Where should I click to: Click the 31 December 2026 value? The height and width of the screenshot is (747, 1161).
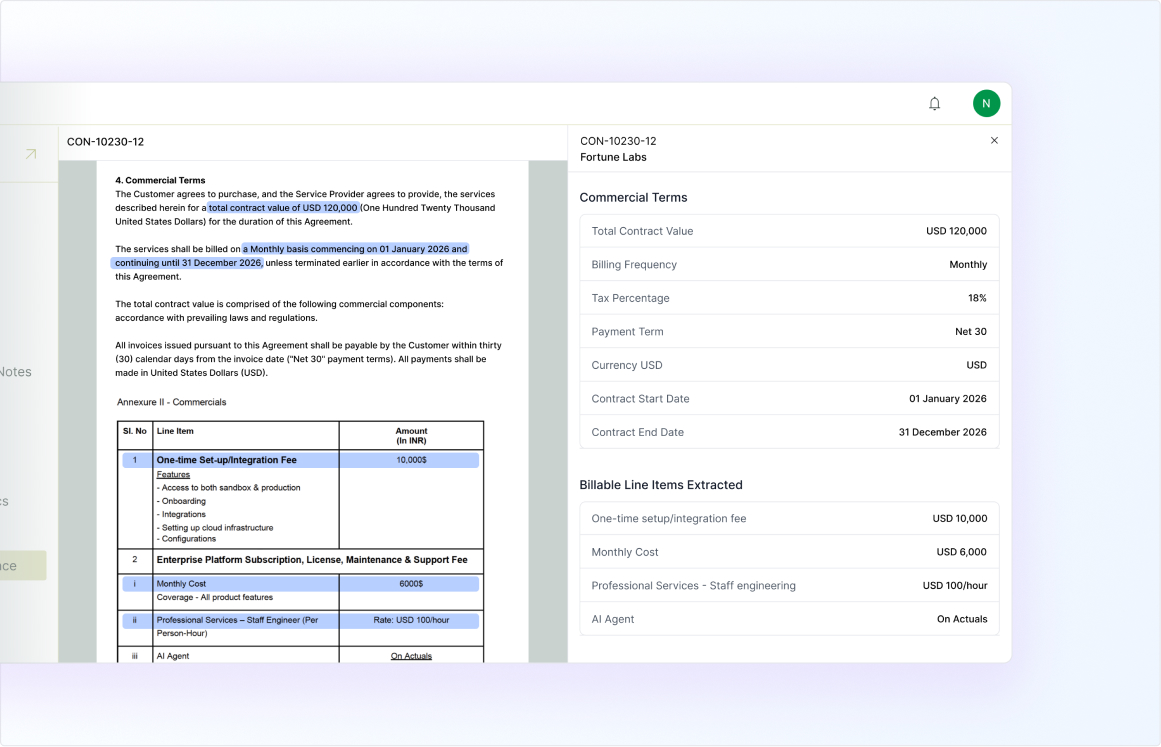(943, 432)
